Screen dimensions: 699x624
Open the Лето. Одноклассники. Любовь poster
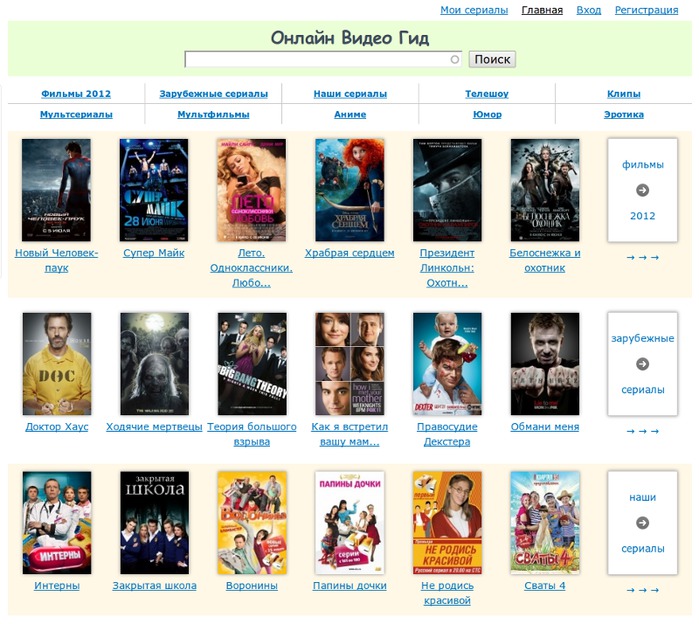coord(251,190)
